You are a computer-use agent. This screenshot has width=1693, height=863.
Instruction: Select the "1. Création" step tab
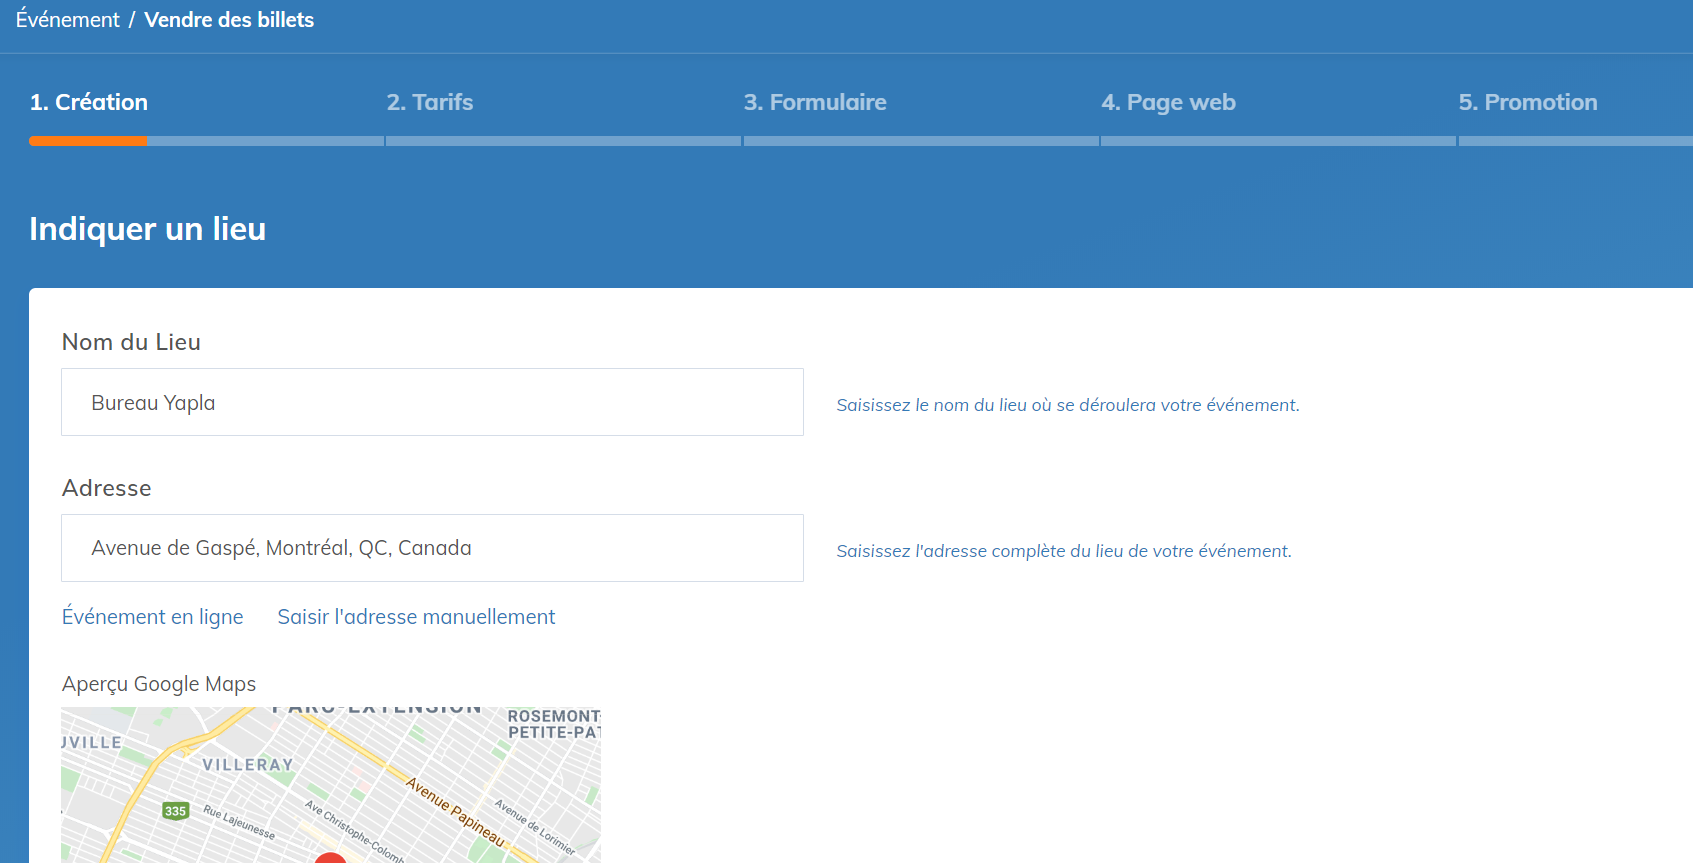point(89,102)
